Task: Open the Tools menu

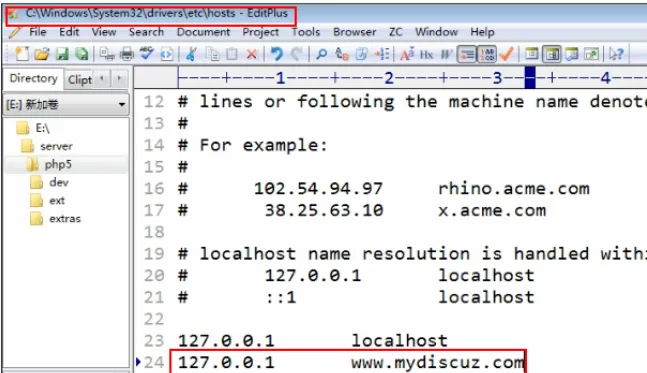Action: 306,32
